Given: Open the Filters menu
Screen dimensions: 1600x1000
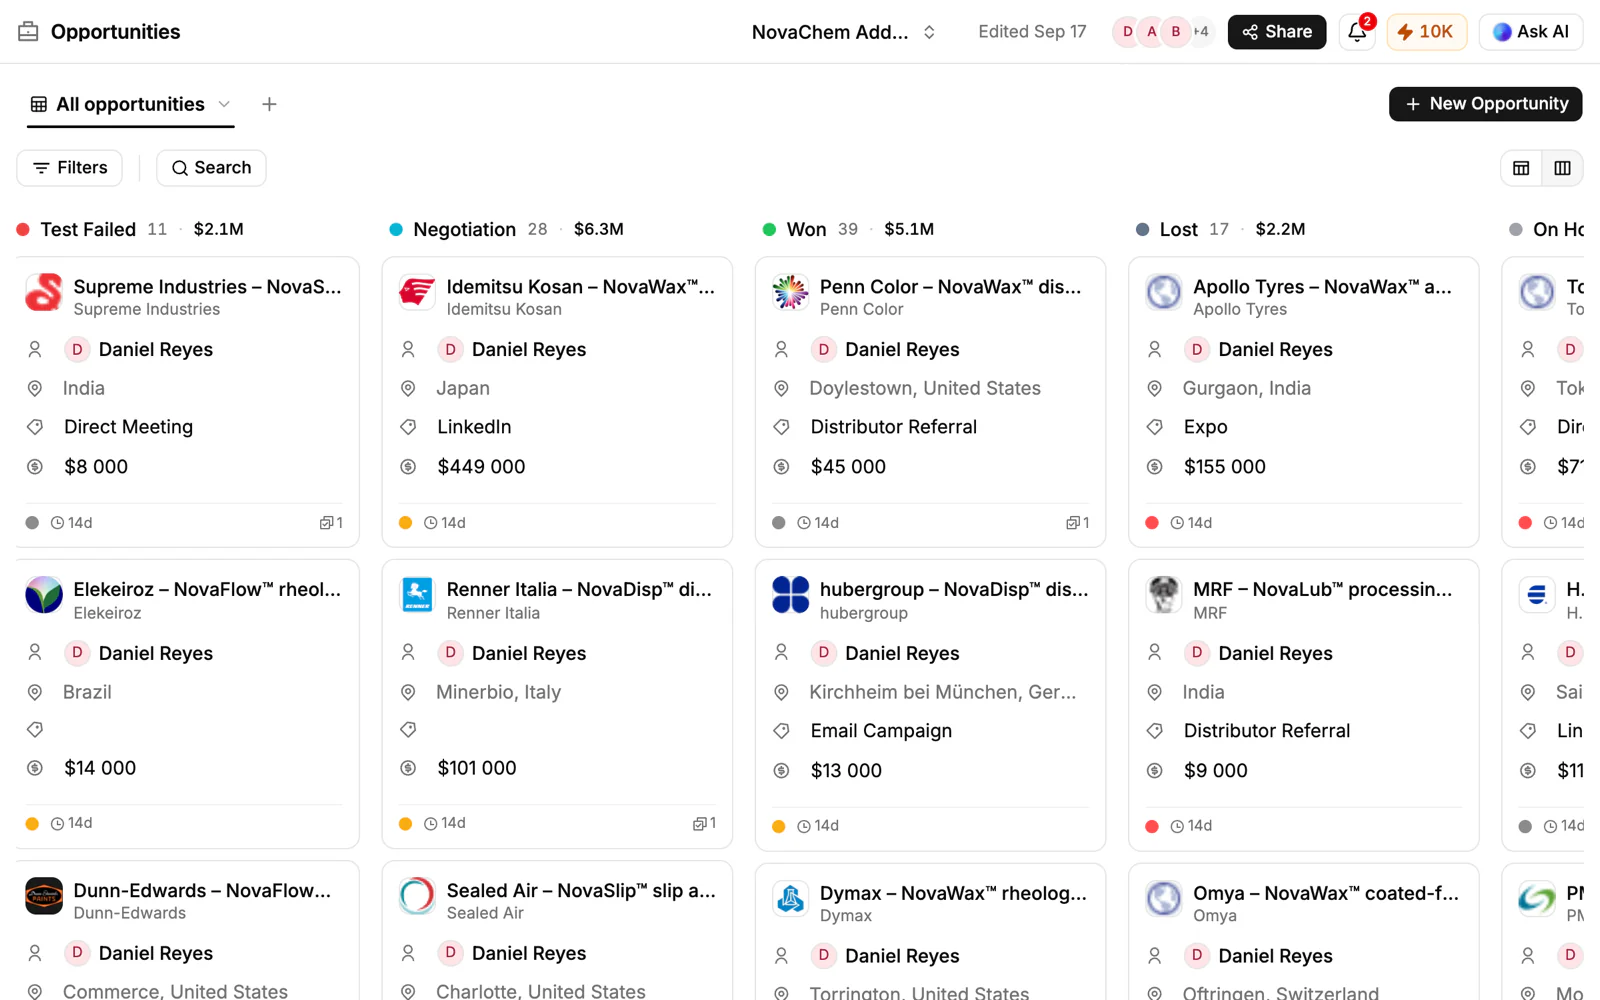Looking at the screenshot, I should (x=69, y=168).
